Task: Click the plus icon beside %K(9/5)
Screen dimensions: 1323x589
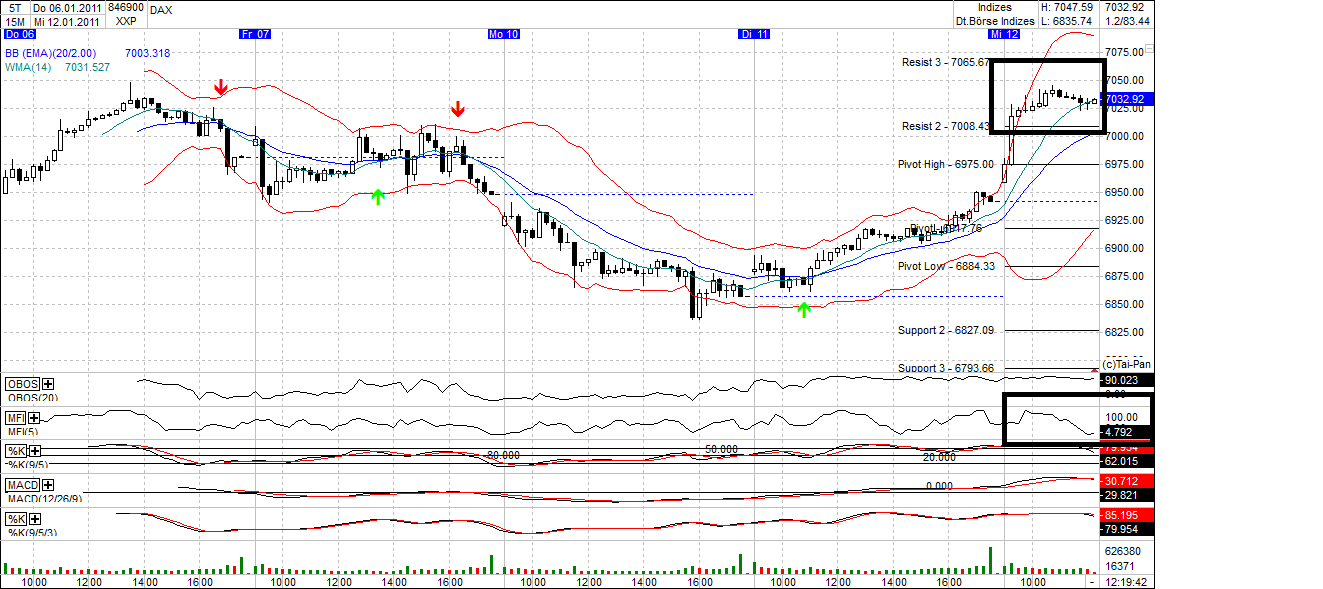Action: pyautogui.click(x=35, y=452)
